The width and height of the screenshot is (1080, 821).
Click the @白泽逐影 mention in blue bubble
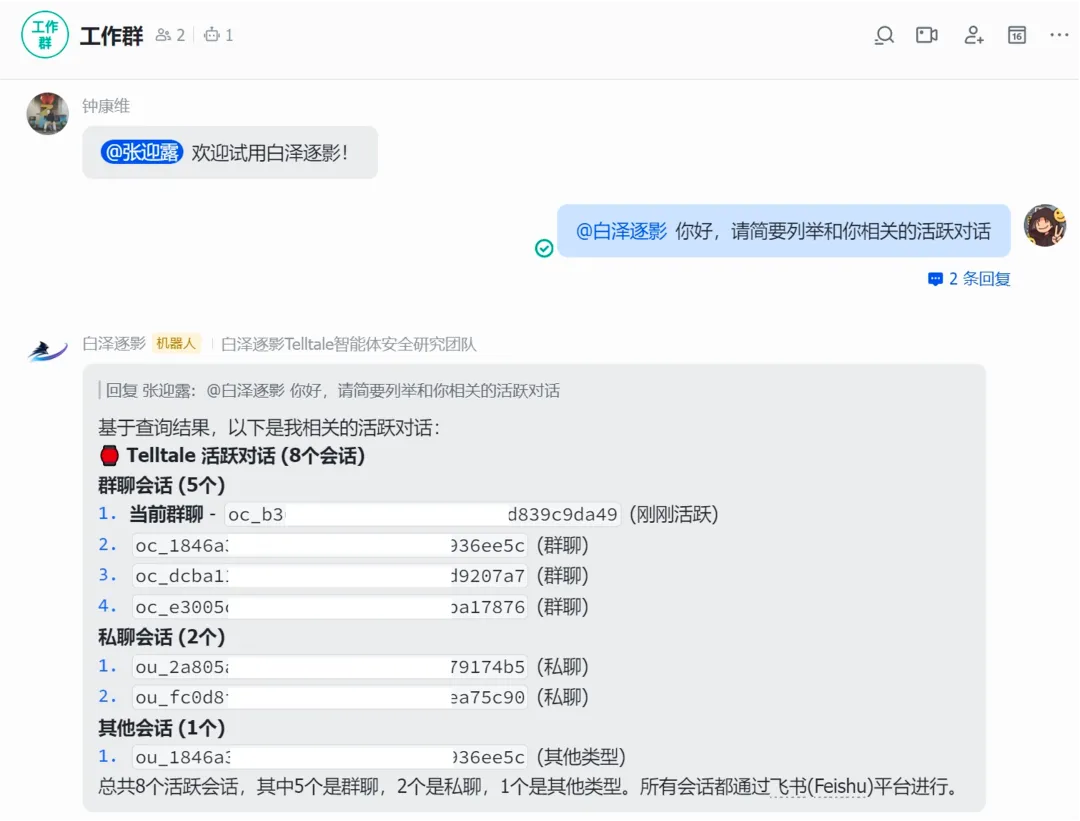pyautogui.click(x=621, y=231)
